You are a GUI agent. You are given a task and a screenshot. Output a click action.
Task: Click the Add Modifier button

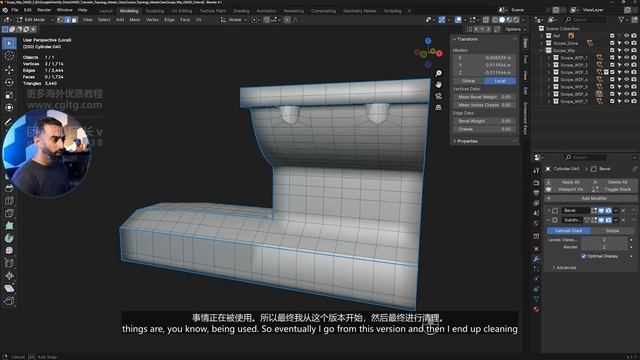click(591, 198)
